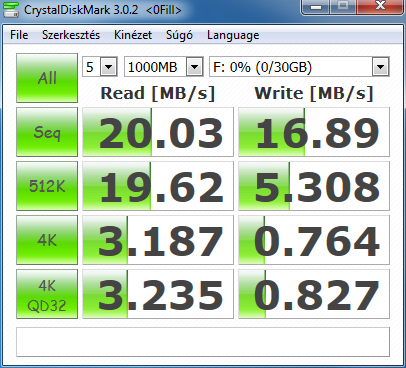Open the File menu
Screen dimensions: 406x368
(19, 35)
